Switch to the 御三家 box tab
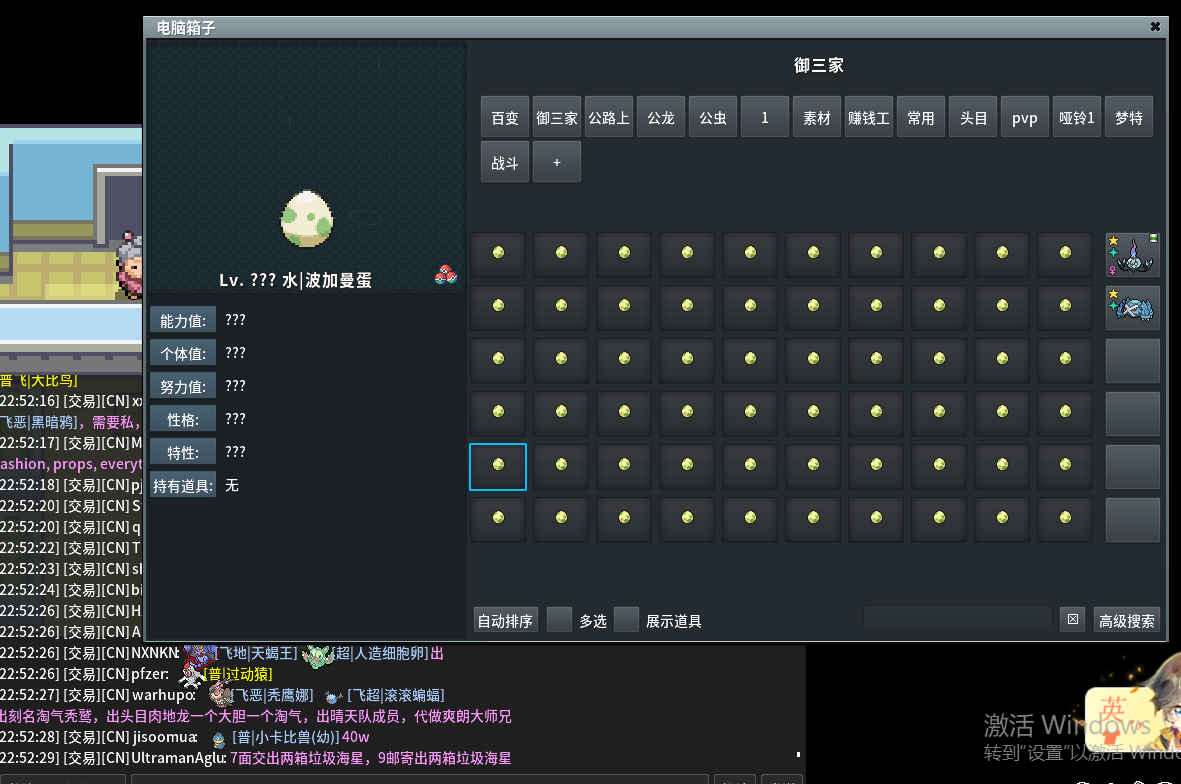 pyautogui.click(x=557, y=117)
